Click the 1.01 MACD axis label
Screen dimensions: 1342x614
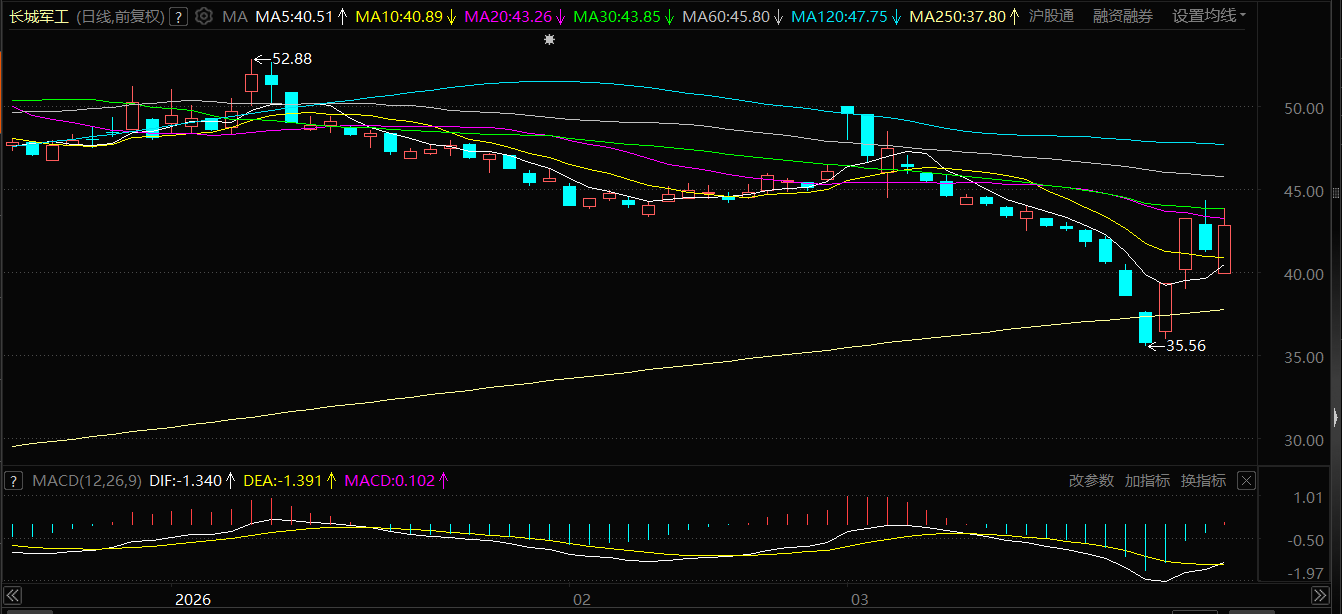(1308, 498)
